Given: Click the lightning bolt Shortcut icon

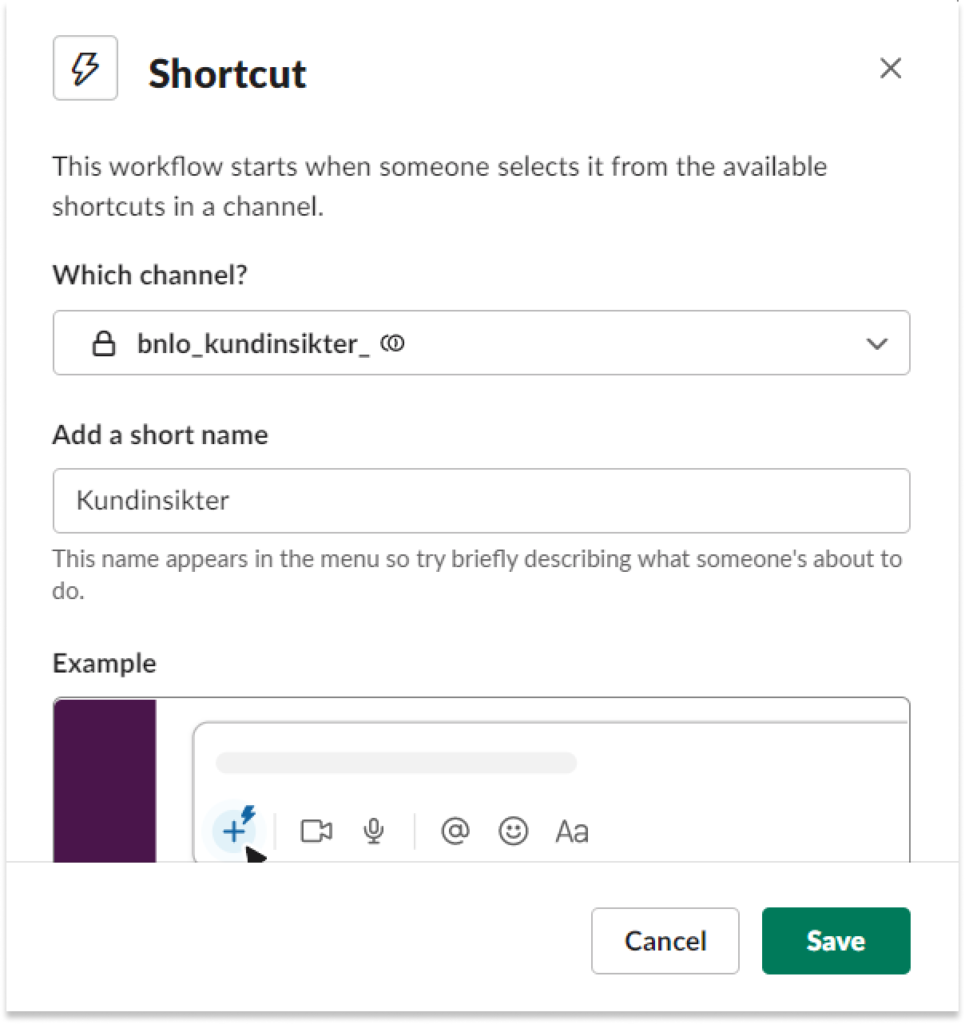Looking at the screenshot, I should (x=86, y=68).
